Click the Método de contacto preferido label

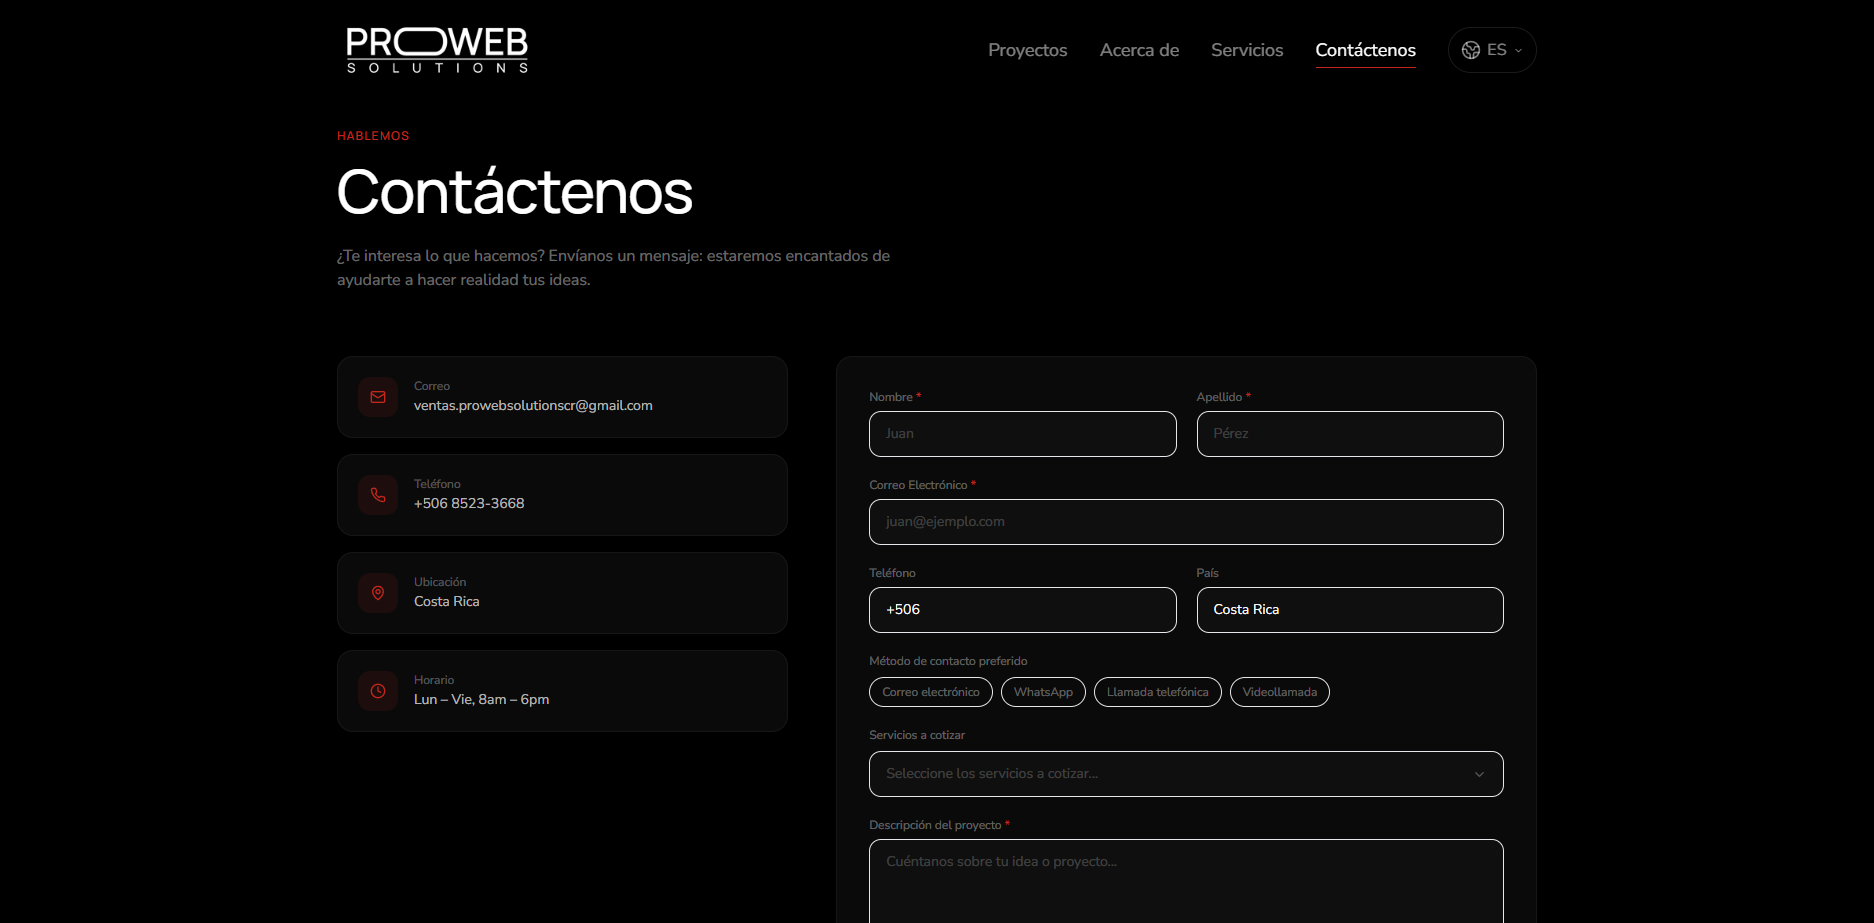click(x=948, y=661)
